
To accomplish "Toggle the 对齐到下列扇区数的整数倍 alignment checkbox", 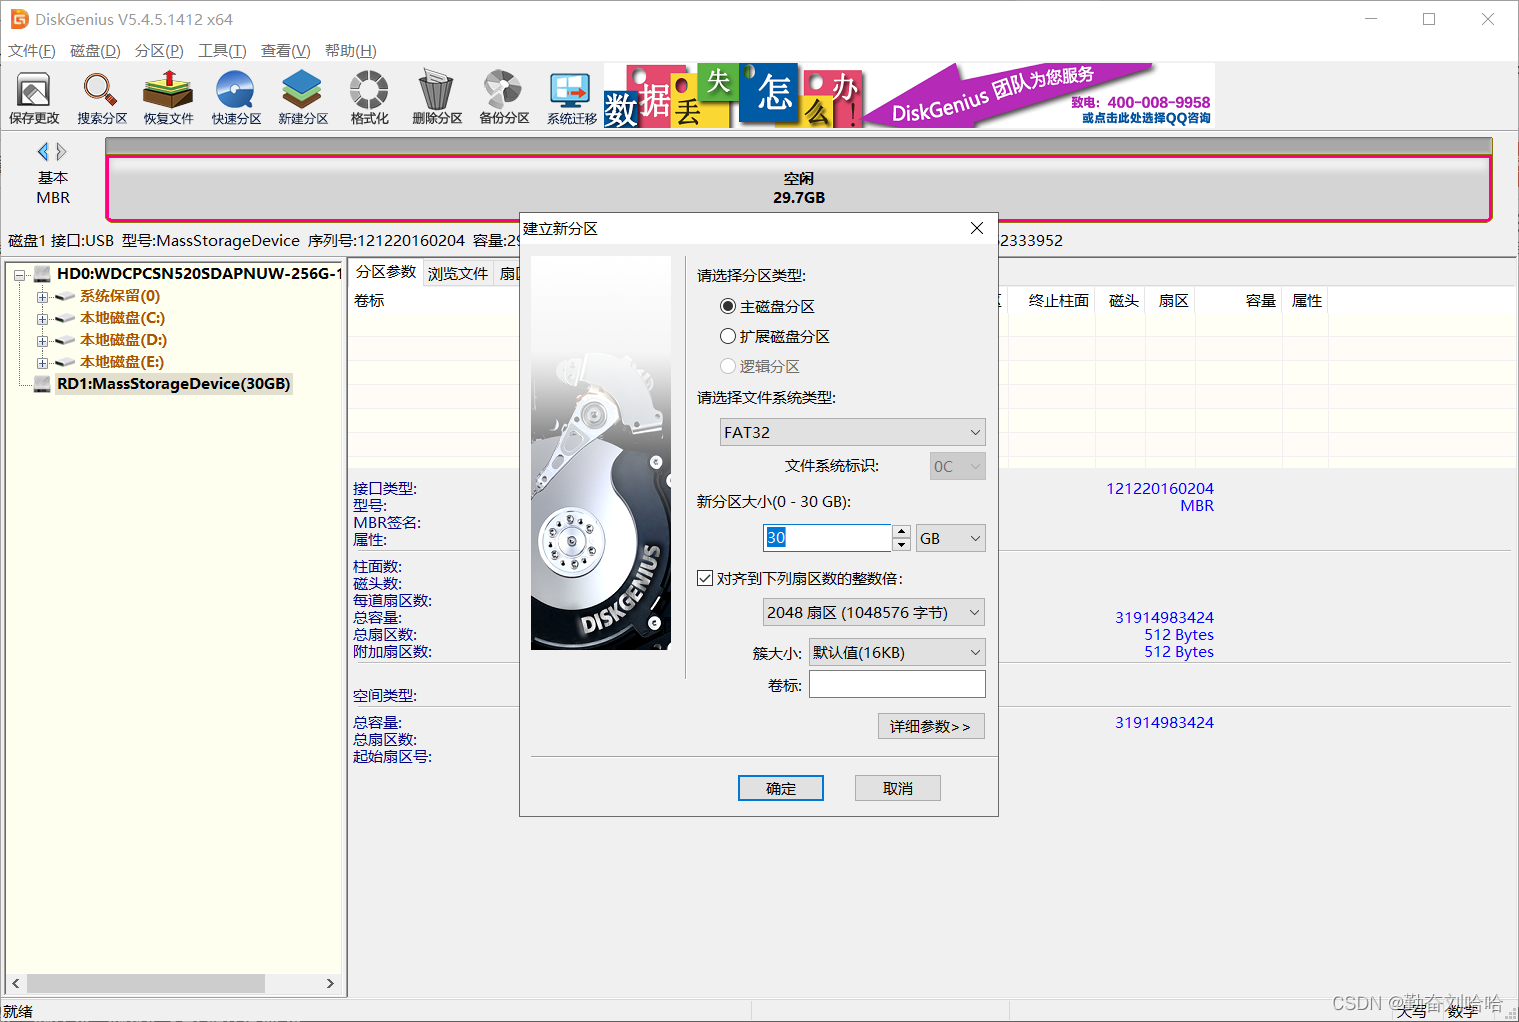I will pos(705,578).
